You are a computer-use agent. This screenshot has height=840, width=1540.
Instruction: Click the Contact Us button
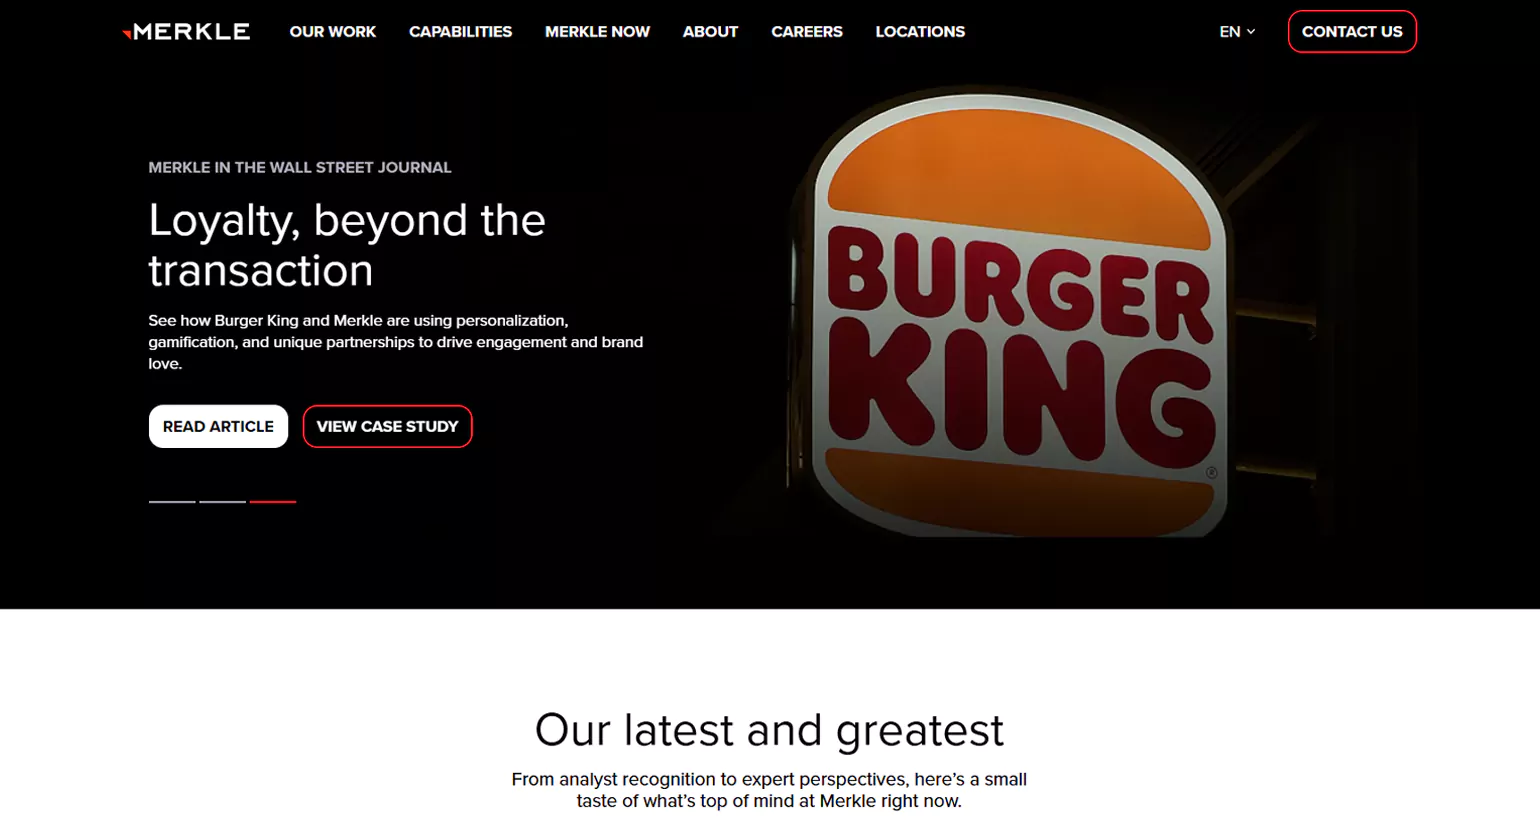pos(1352,32)
